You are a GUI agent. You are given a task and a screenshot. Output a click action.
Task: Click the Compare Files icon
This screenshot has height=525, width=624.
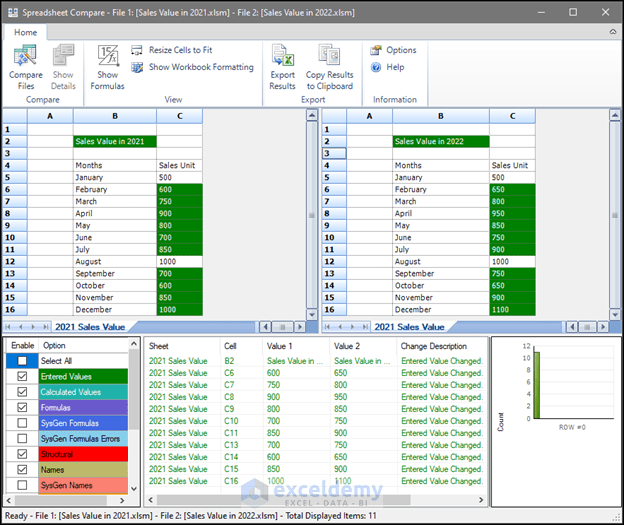pos(25,56)
